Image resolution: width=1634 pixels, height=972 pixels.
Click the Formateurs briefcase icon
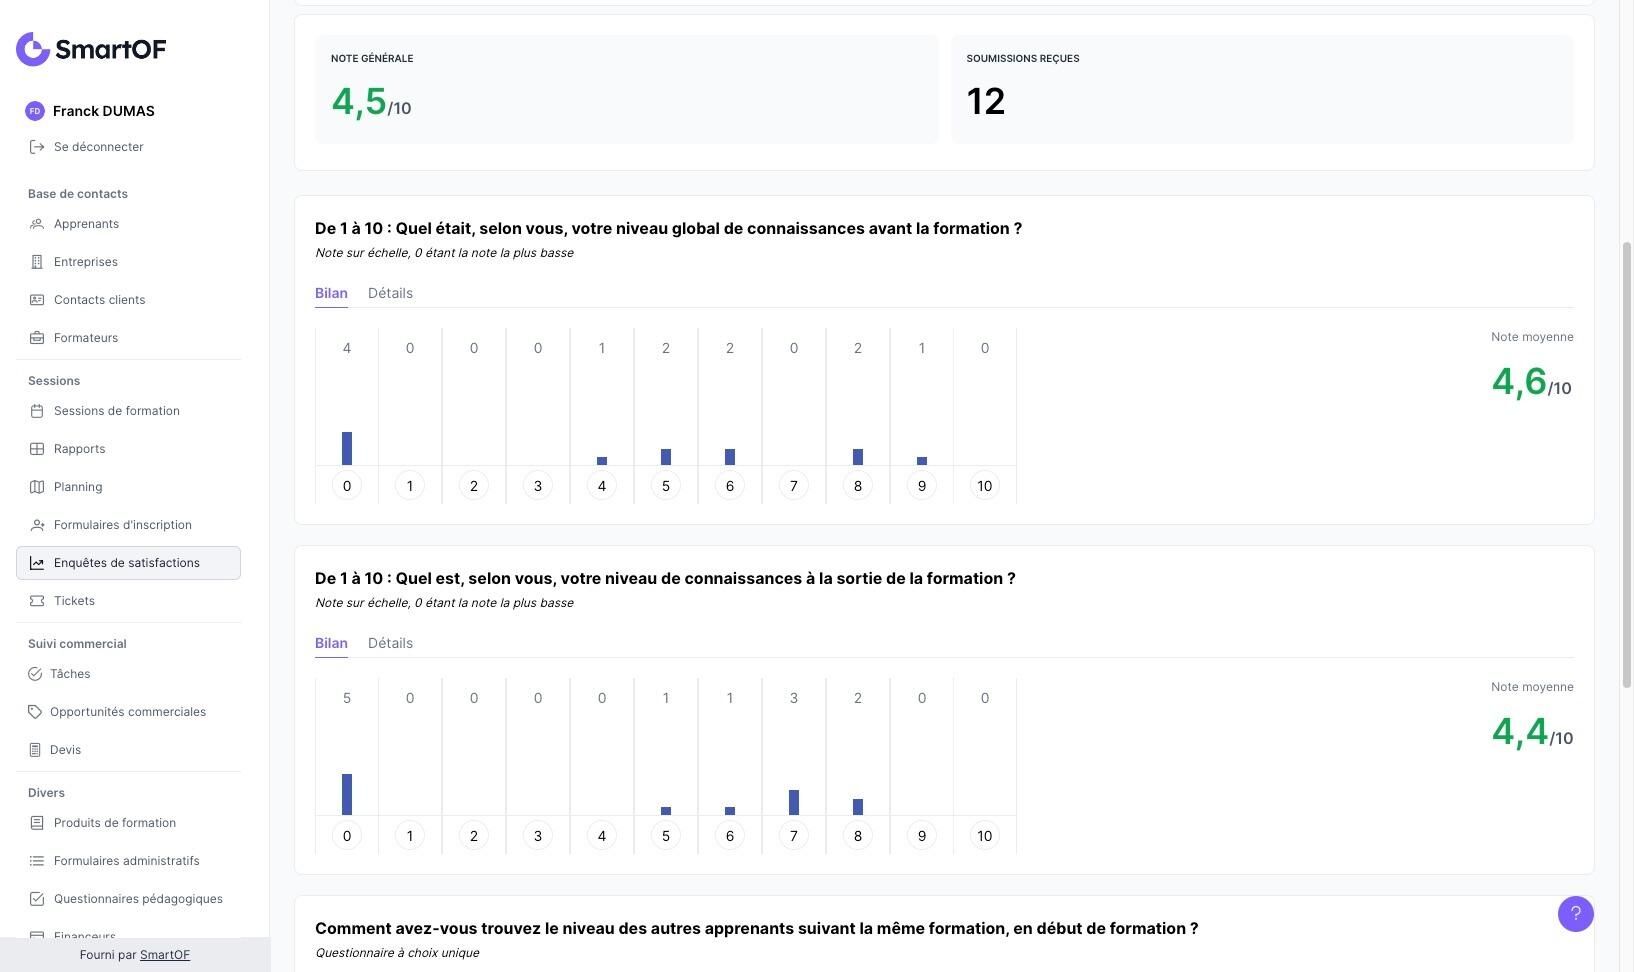coord(37,338)
